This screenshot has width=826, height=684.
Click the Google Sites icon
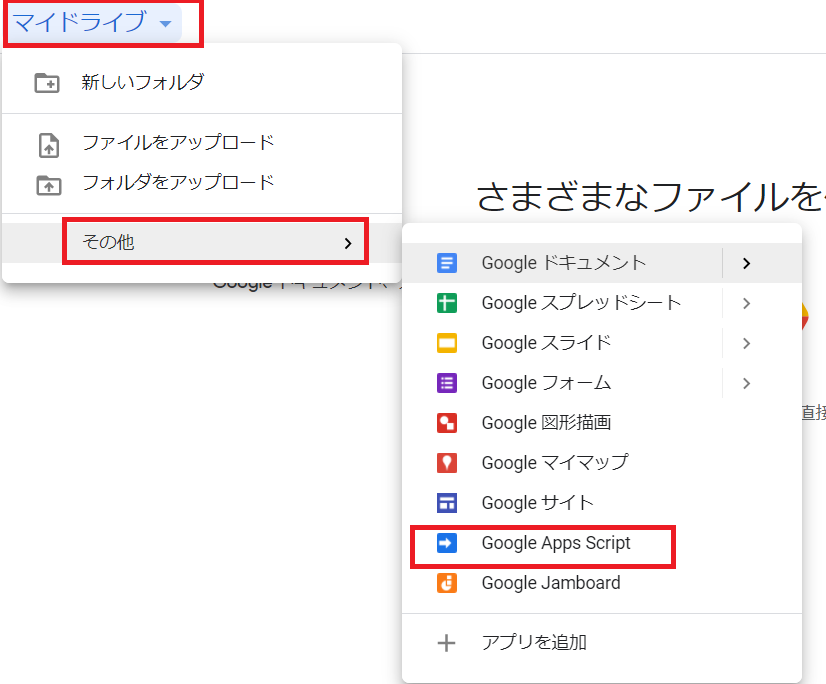447,503
